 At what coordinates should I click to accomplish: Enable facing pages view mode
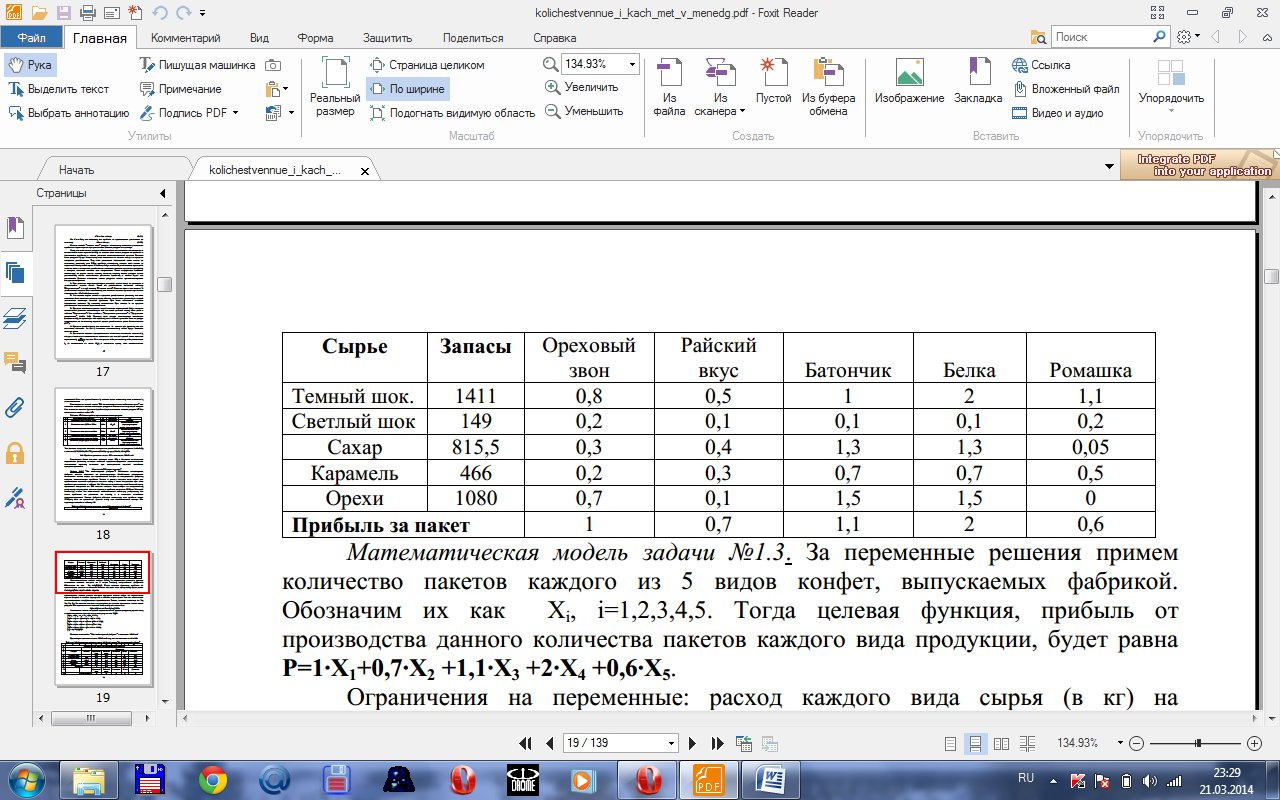pos(1002,744)
